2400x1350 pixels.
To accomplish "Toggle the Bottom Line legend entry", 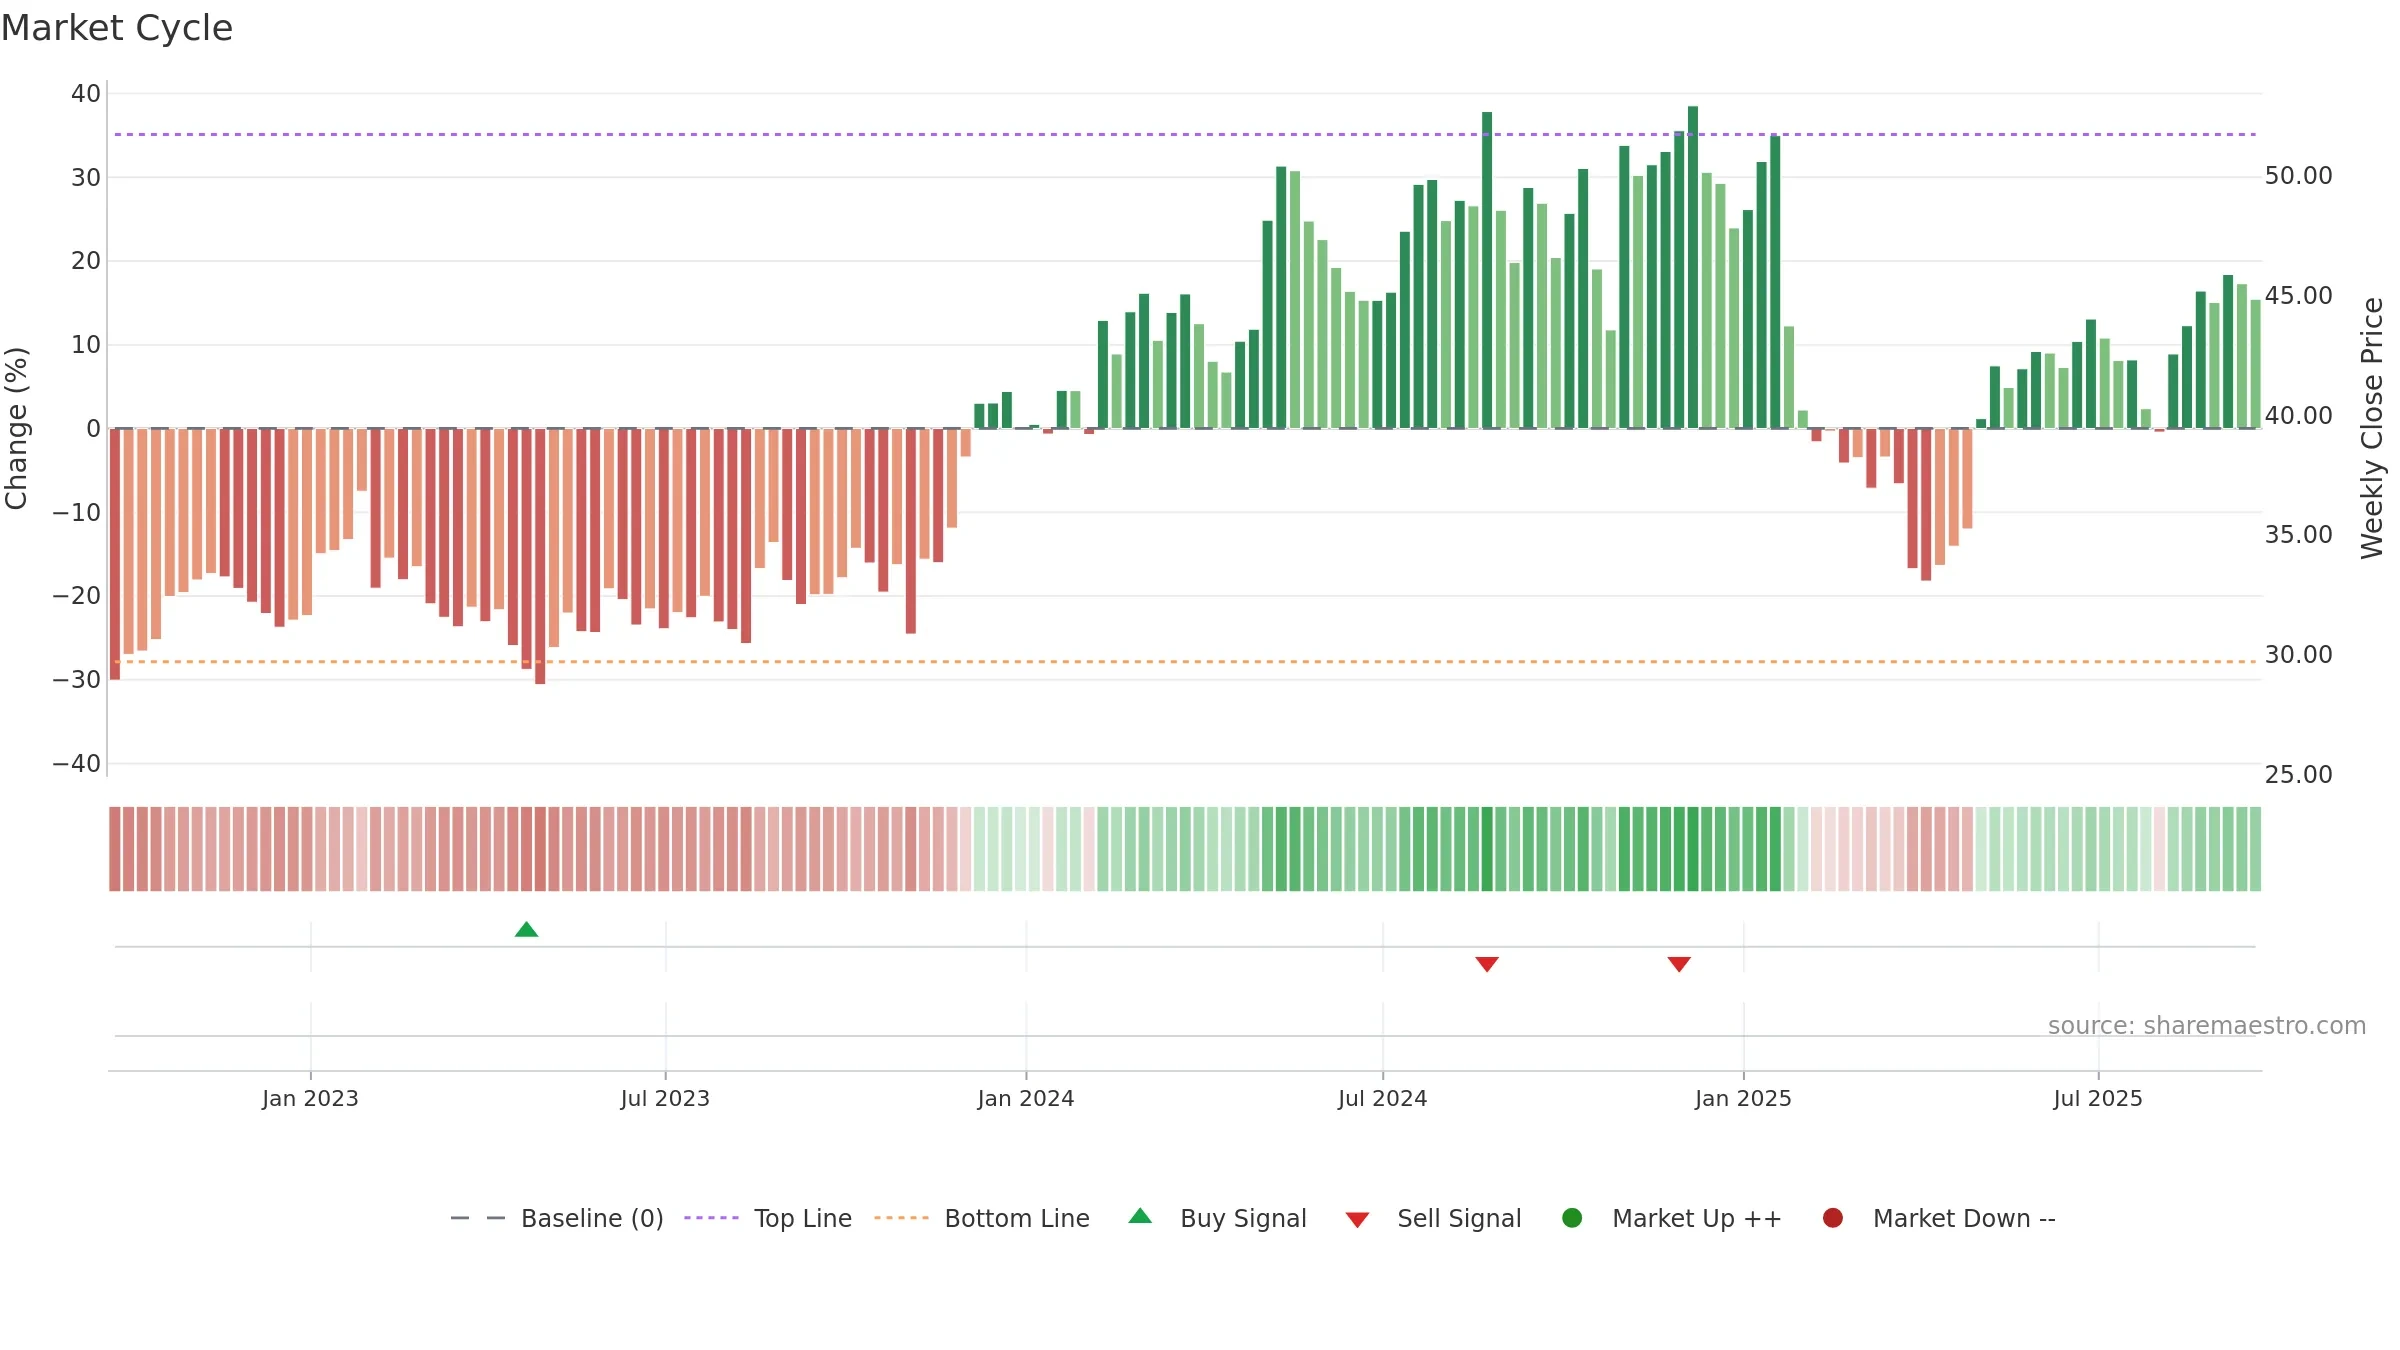I will (x=982, y=1218).
